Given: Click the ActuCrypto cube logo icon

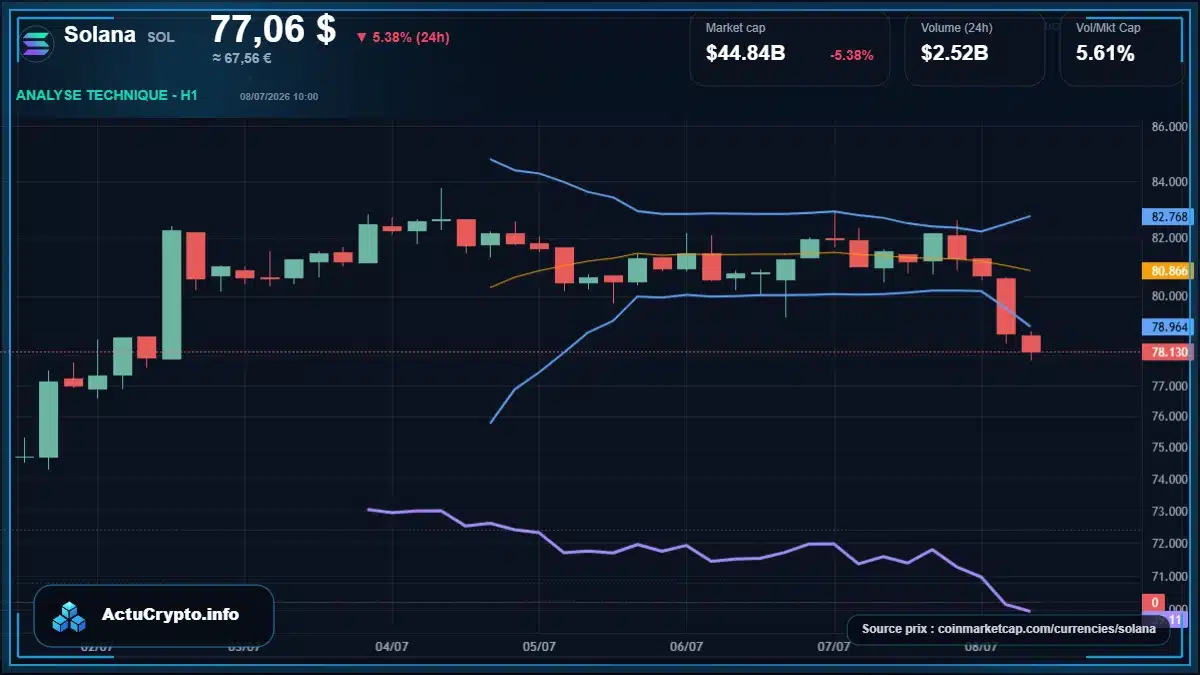Looking at the screenshot, I should (x=70, y=616).
